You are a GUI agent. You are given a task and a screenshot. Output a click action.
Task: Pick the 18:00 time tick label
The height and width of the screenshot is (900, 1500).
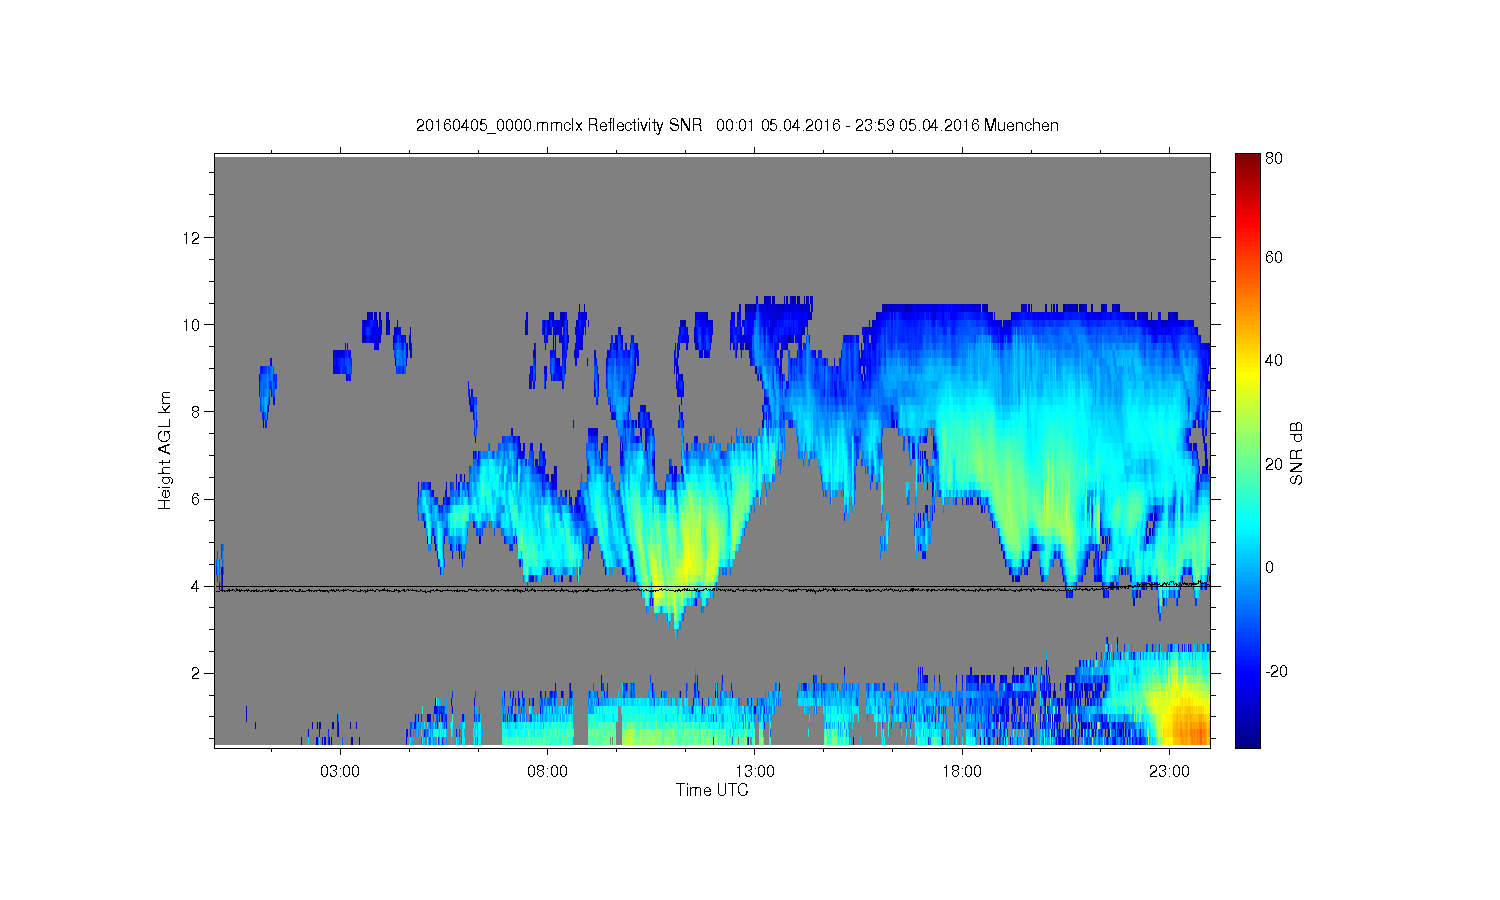pos(962,772)
